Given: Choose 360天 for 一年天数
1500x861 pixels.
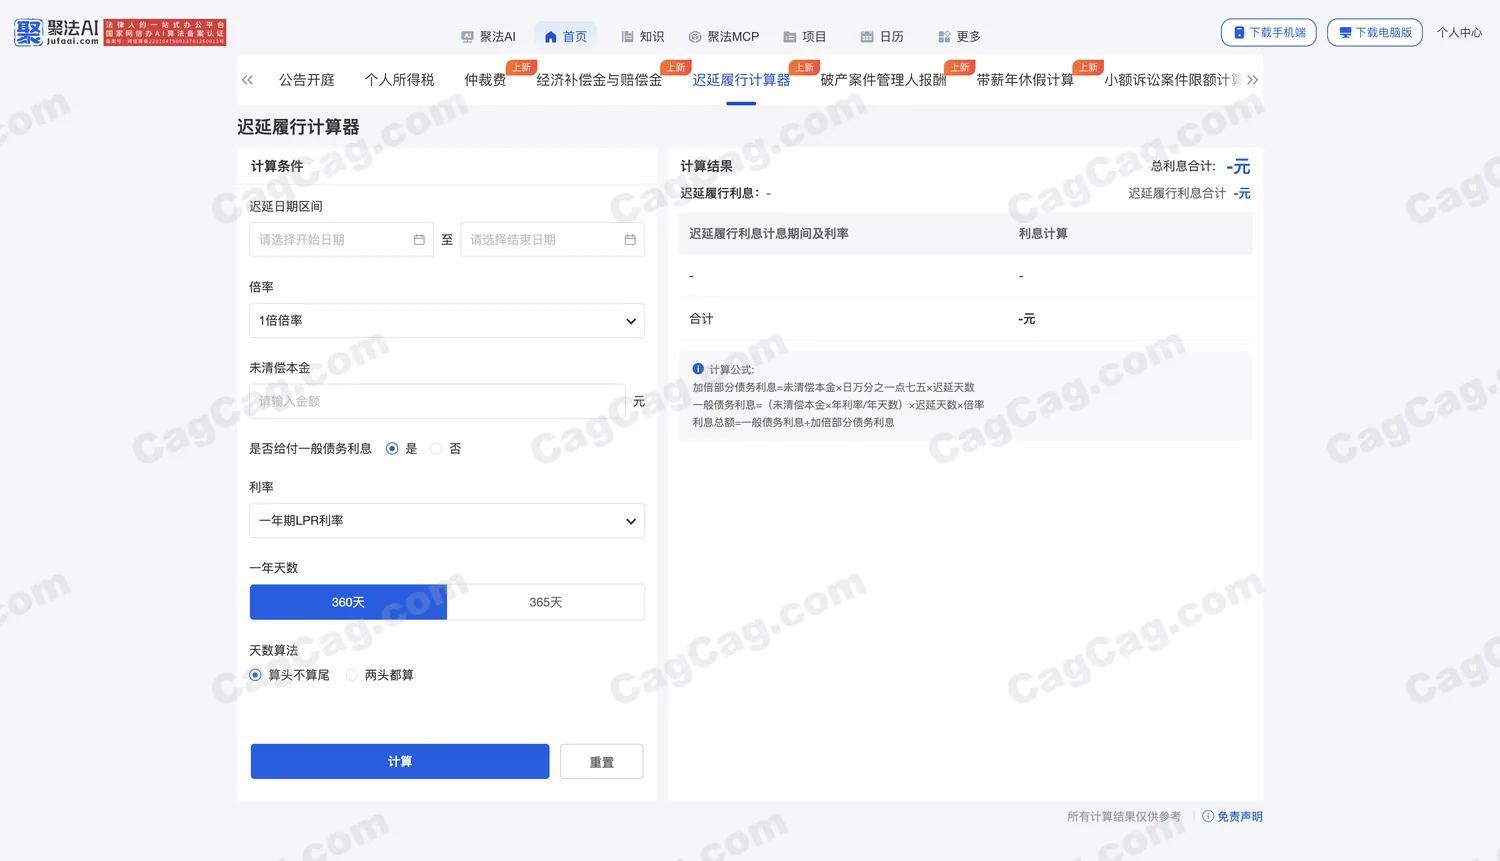Looking at the screenshot, I should pos(348,602).
